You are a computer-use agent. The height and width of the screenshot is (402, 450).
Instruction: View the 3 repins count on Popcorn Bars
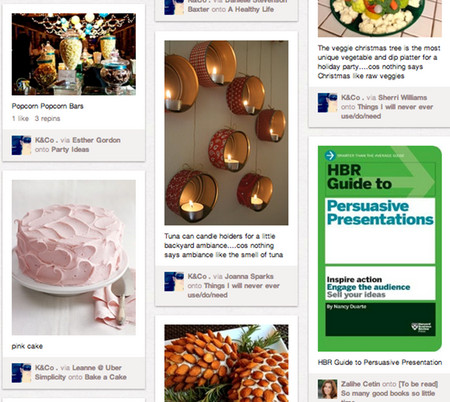click(x=47, y=118)
